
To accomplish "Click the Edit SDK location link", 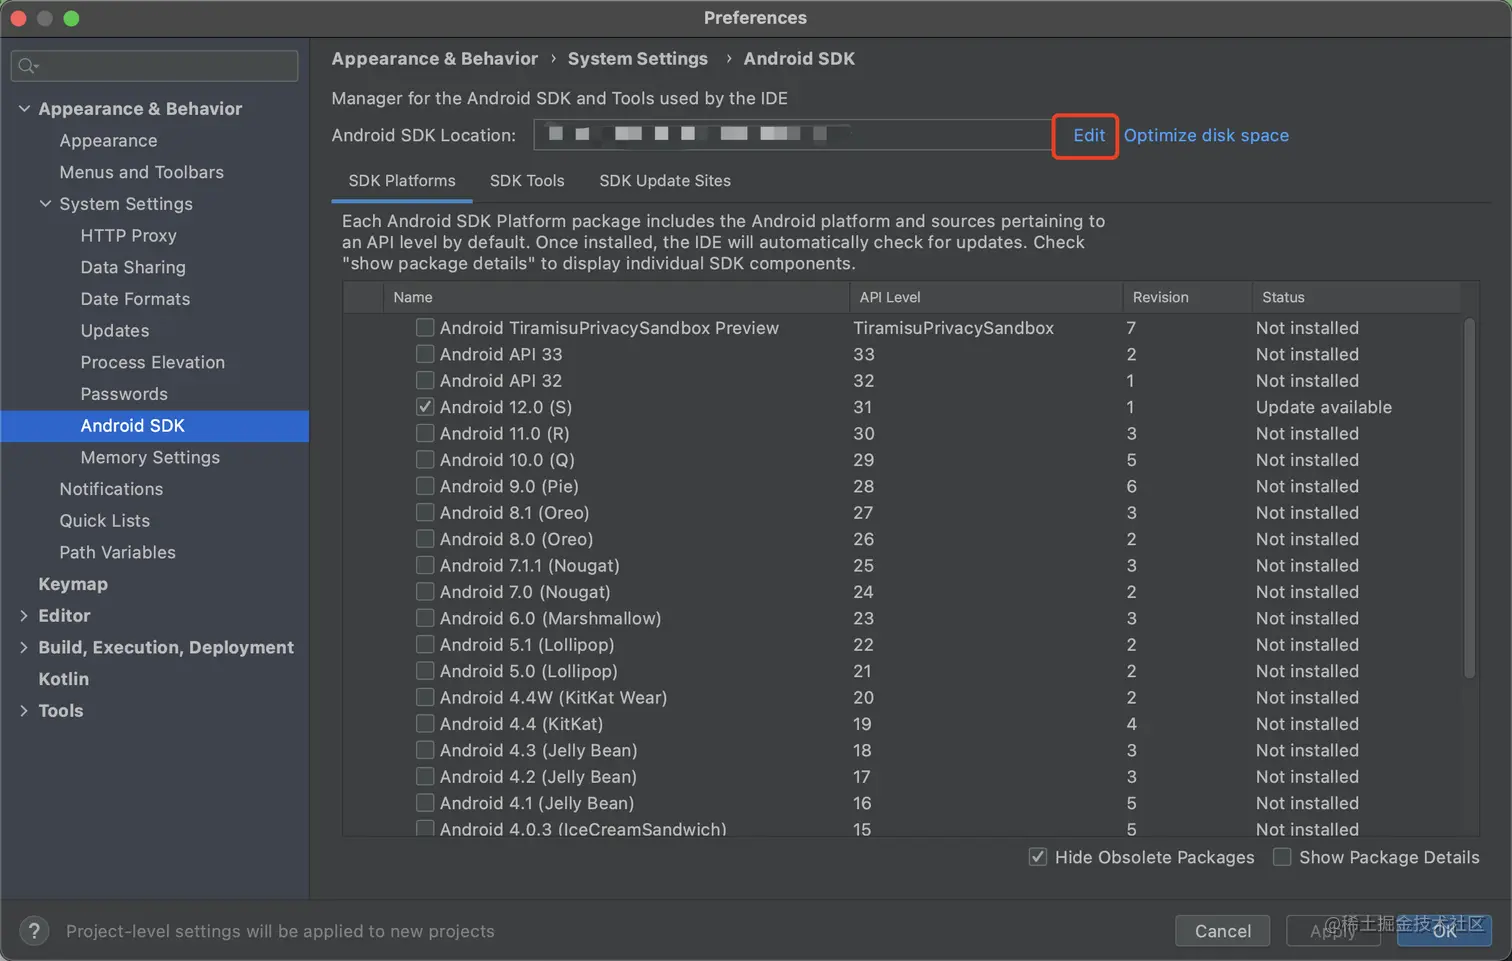I will click(1088, 135).
